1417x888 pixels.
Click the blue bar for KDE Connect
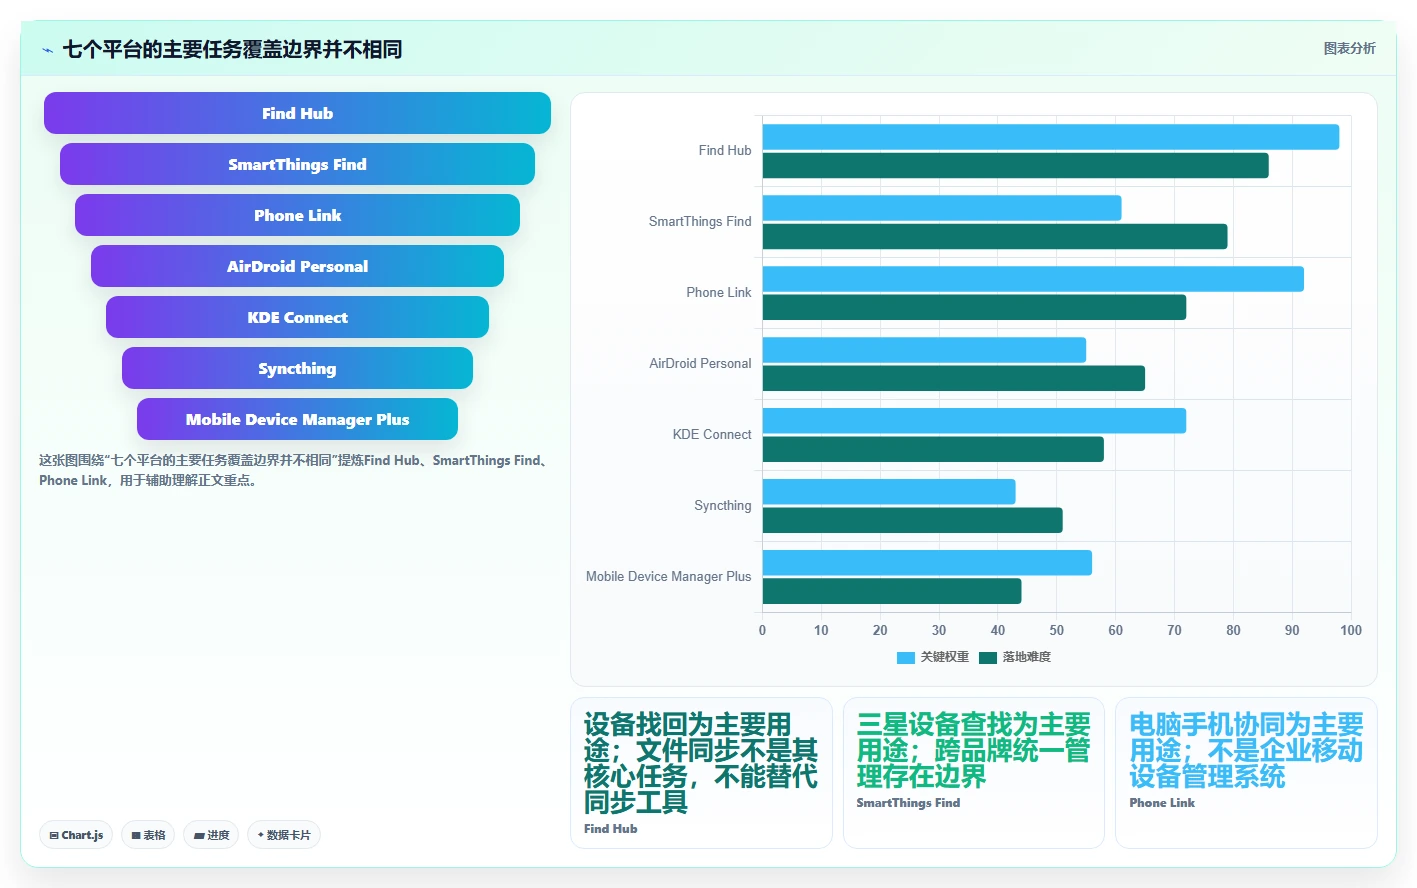pos(974,421)
